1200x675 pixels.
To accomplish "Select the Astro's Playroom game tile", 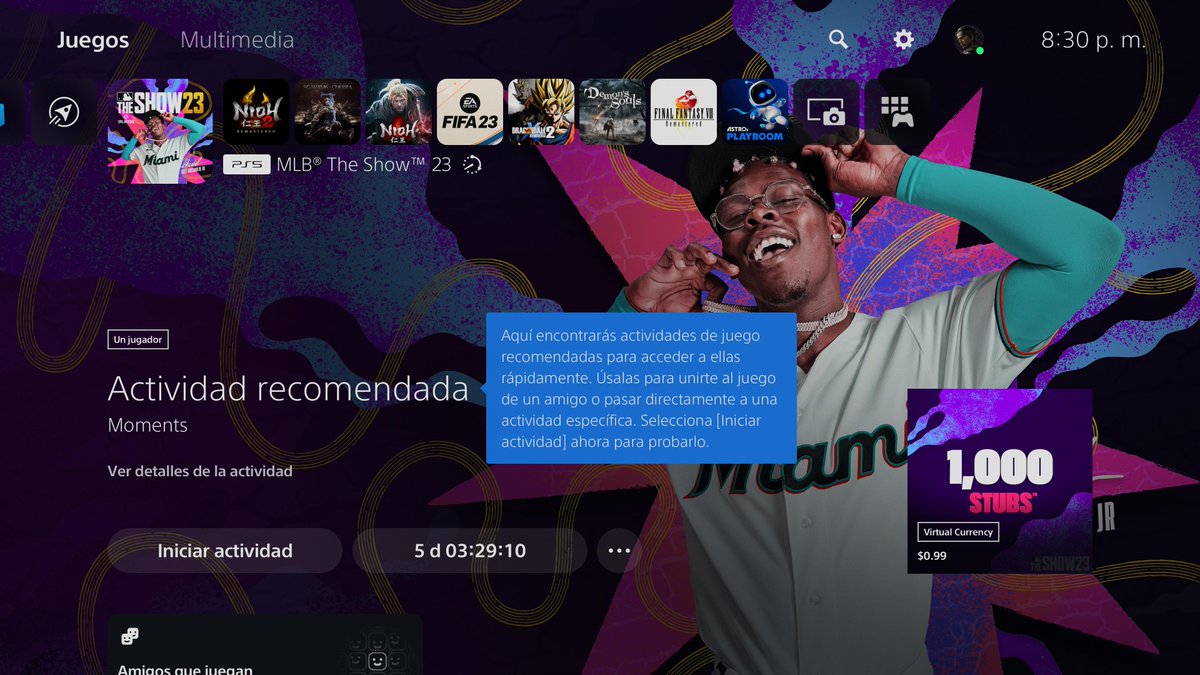I will coord(755,112).
